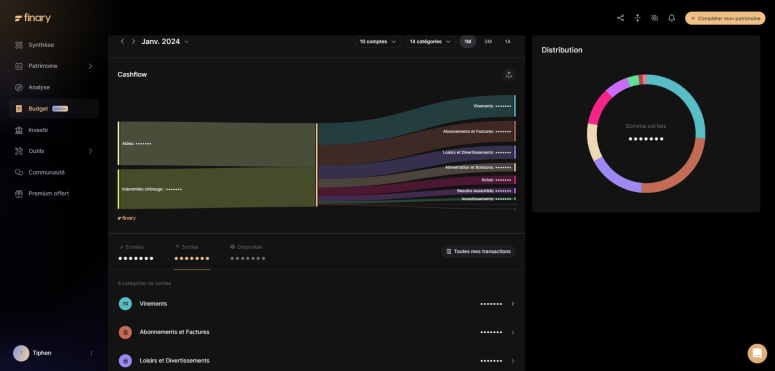Open Premium offert page
Viewport: 775px width, 371px height.
tap(48, 194)
